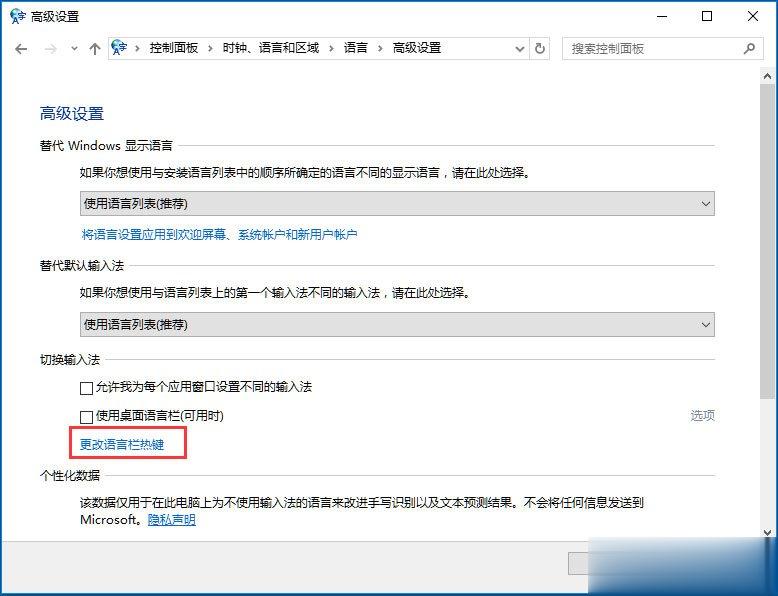The width and height of the screenshot is (778, 596).
Task: Expand chevron before 控制面板 breadcrumb
Action: click(137, 48)
